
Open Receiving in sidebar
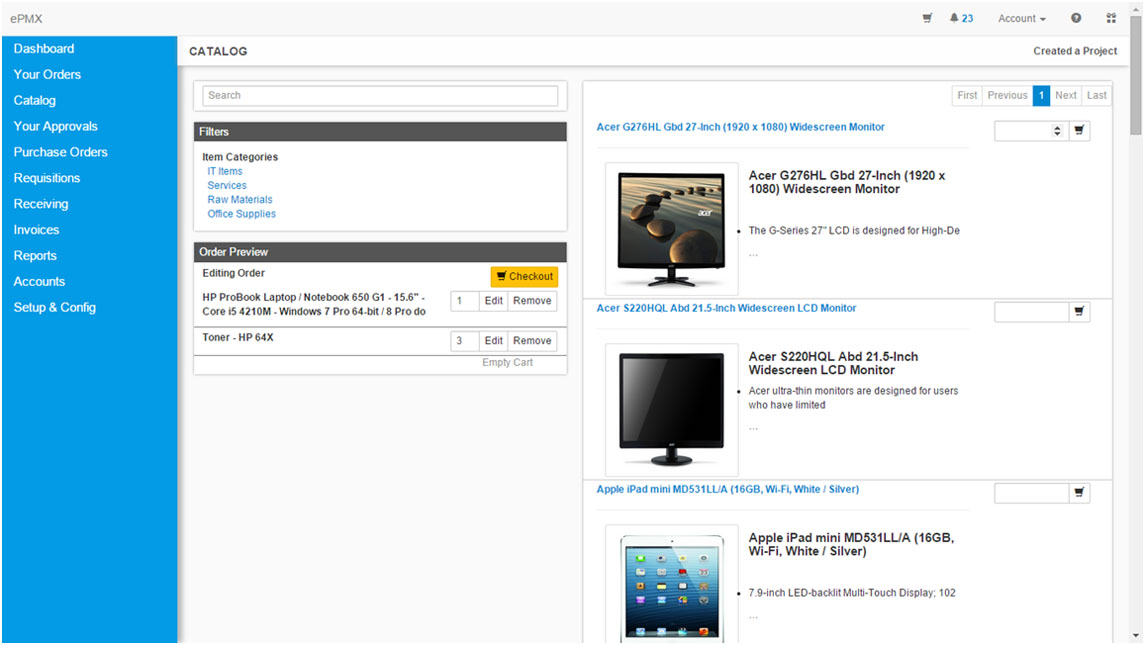click(x=41, y=204)
